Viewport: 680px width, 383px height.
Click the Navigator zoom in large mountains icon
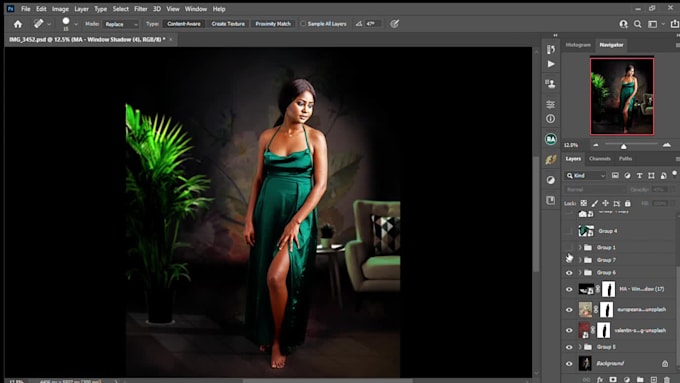click(667, 145)
